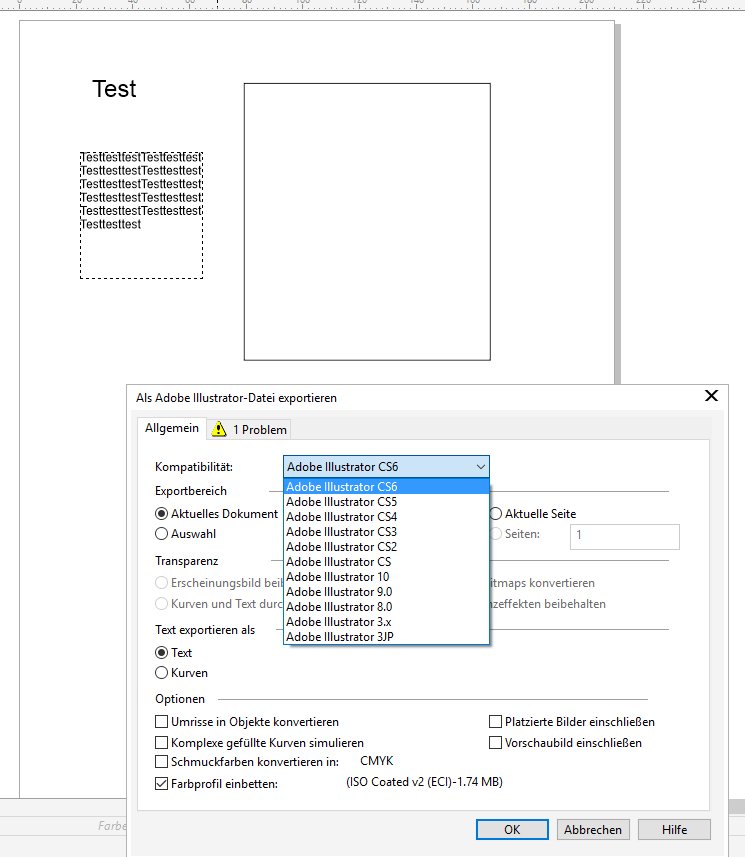Export text as Text radio option
Viewport: 745px width, 857px height.
(161, 653)
